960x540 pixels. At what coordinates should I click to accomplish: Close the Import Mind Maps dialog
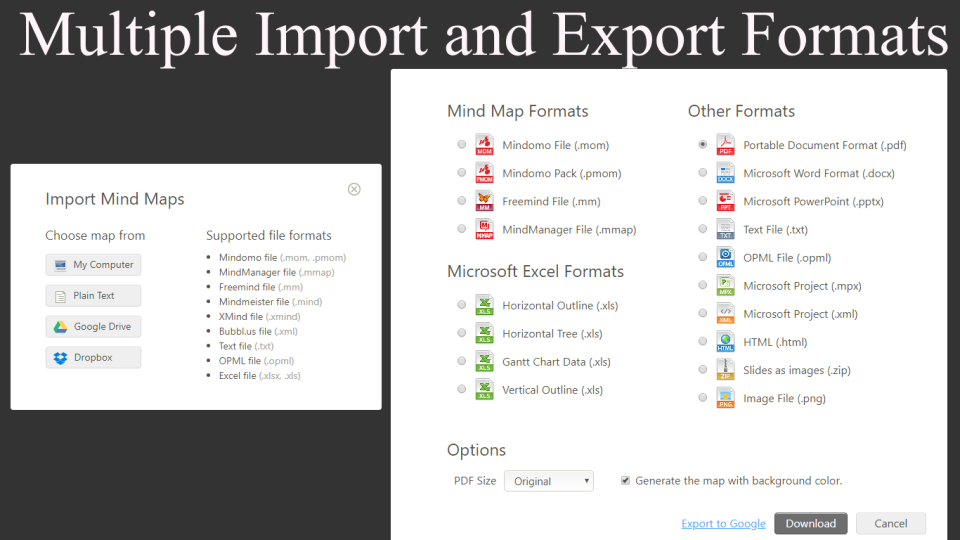354,189
